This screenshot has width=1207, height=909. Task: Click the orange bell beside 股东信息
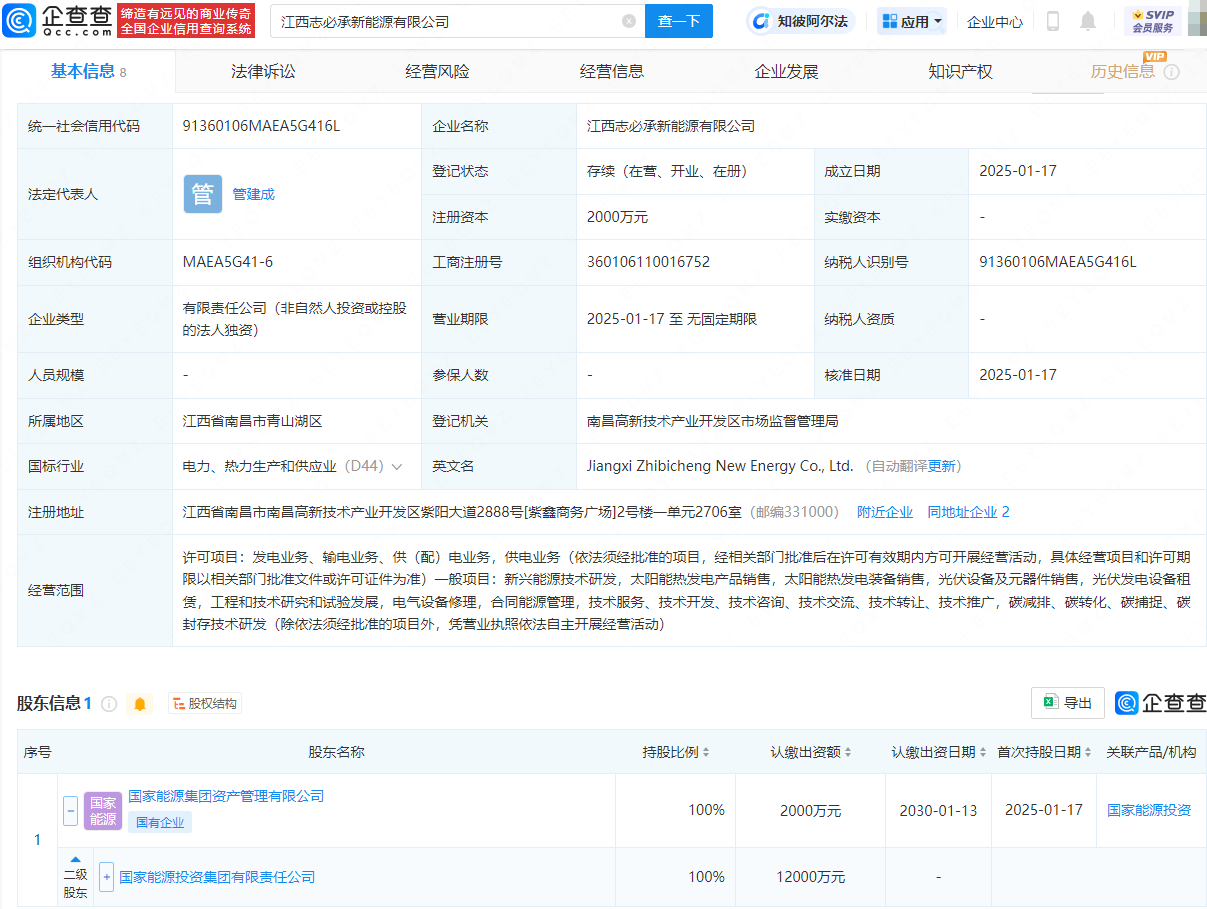[x=140, y=704]
